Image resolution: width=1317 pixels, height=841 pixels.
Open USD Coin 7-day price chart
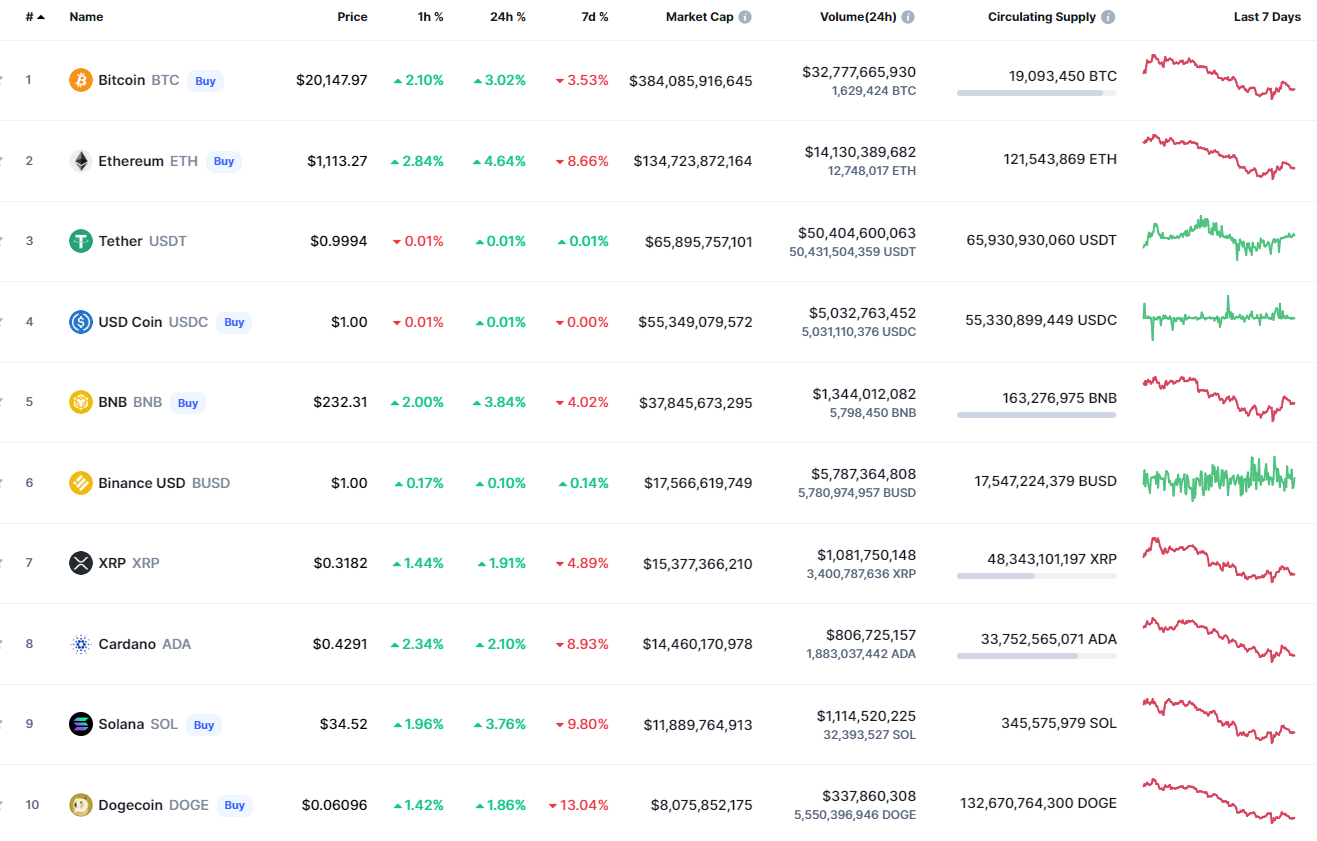tap(1219, 318)
